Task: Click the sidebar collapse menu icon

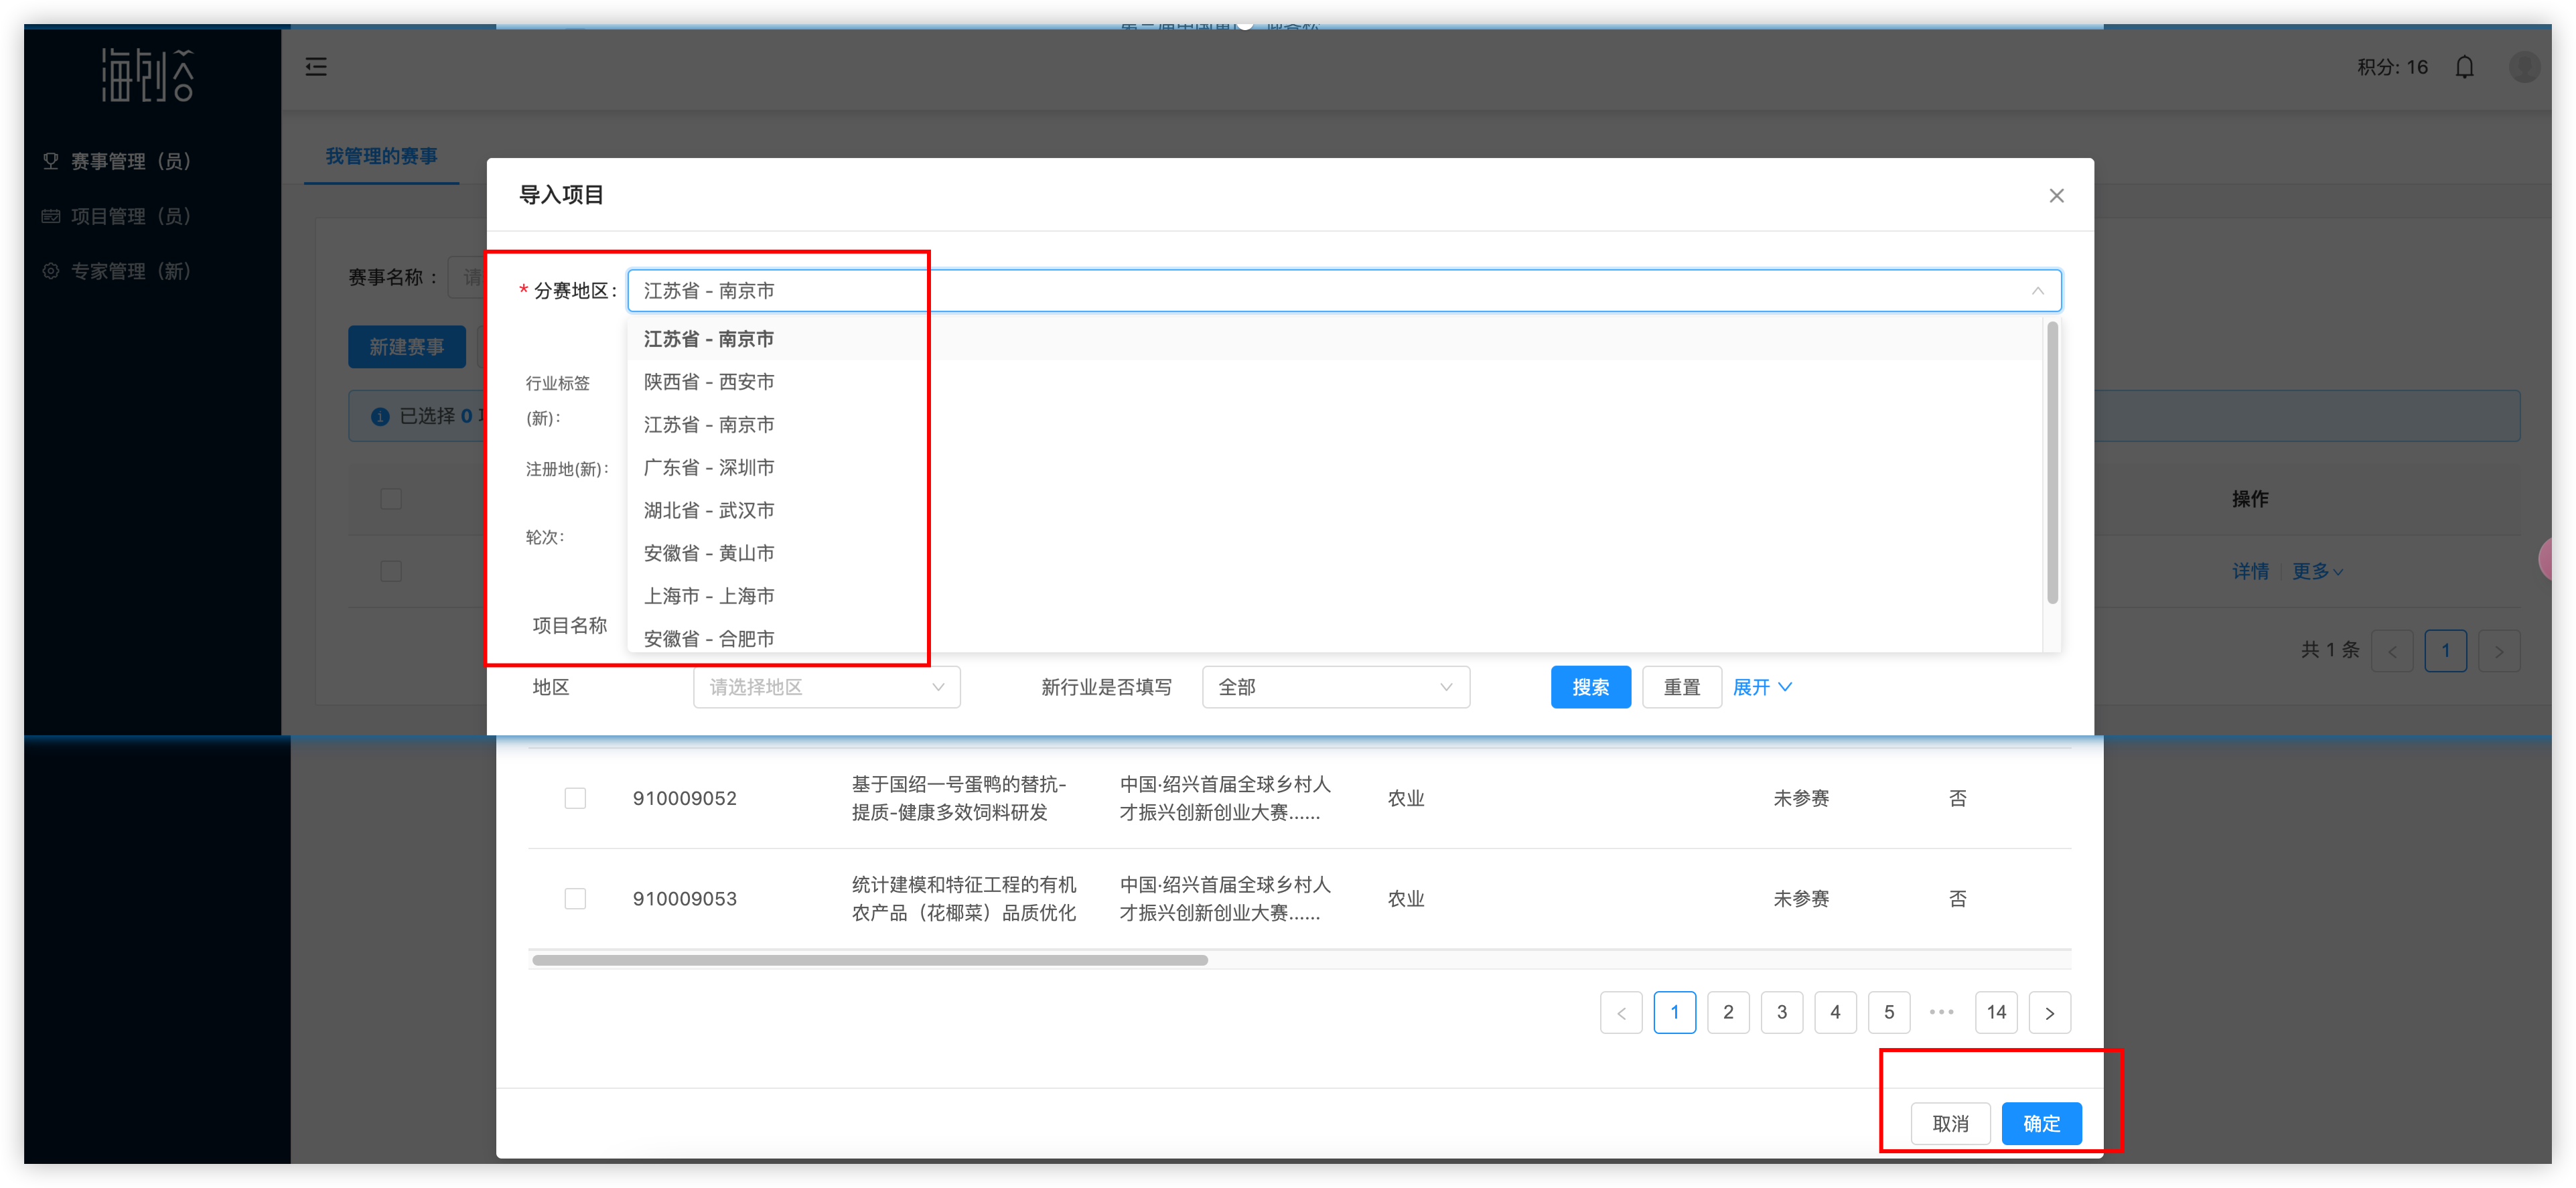Action: tap(316, 67)
